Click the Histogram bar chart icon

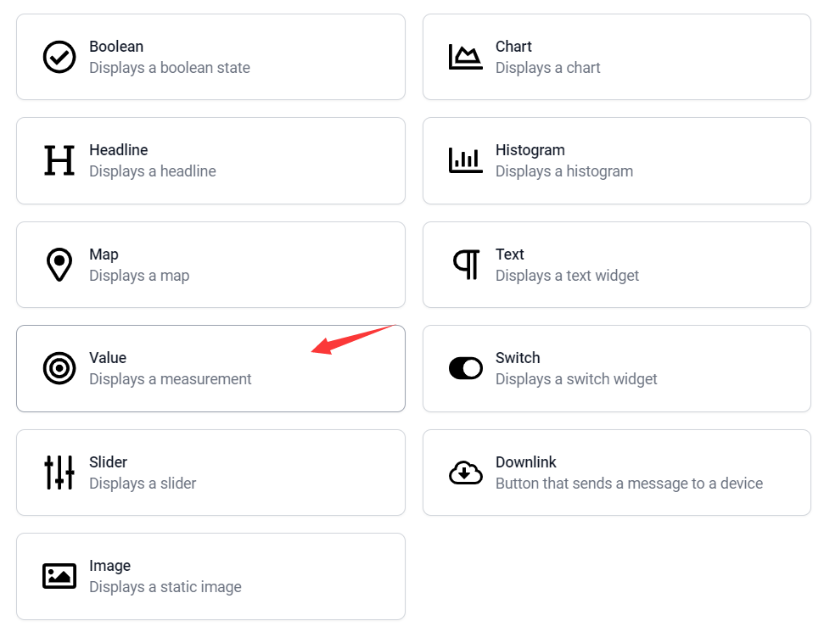pos(466,160)
